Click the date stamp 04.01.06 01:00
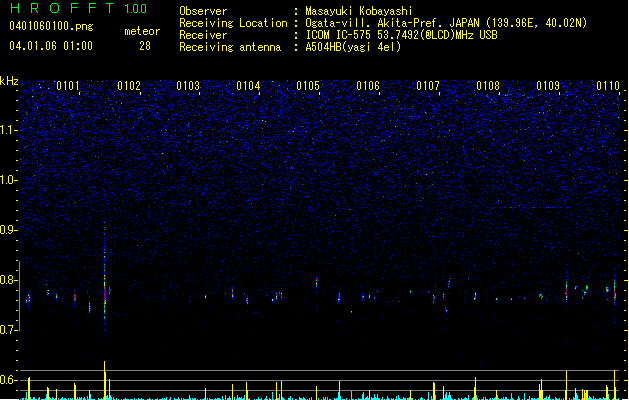This screenshot has height=400, width=629. tap(51, 46)
